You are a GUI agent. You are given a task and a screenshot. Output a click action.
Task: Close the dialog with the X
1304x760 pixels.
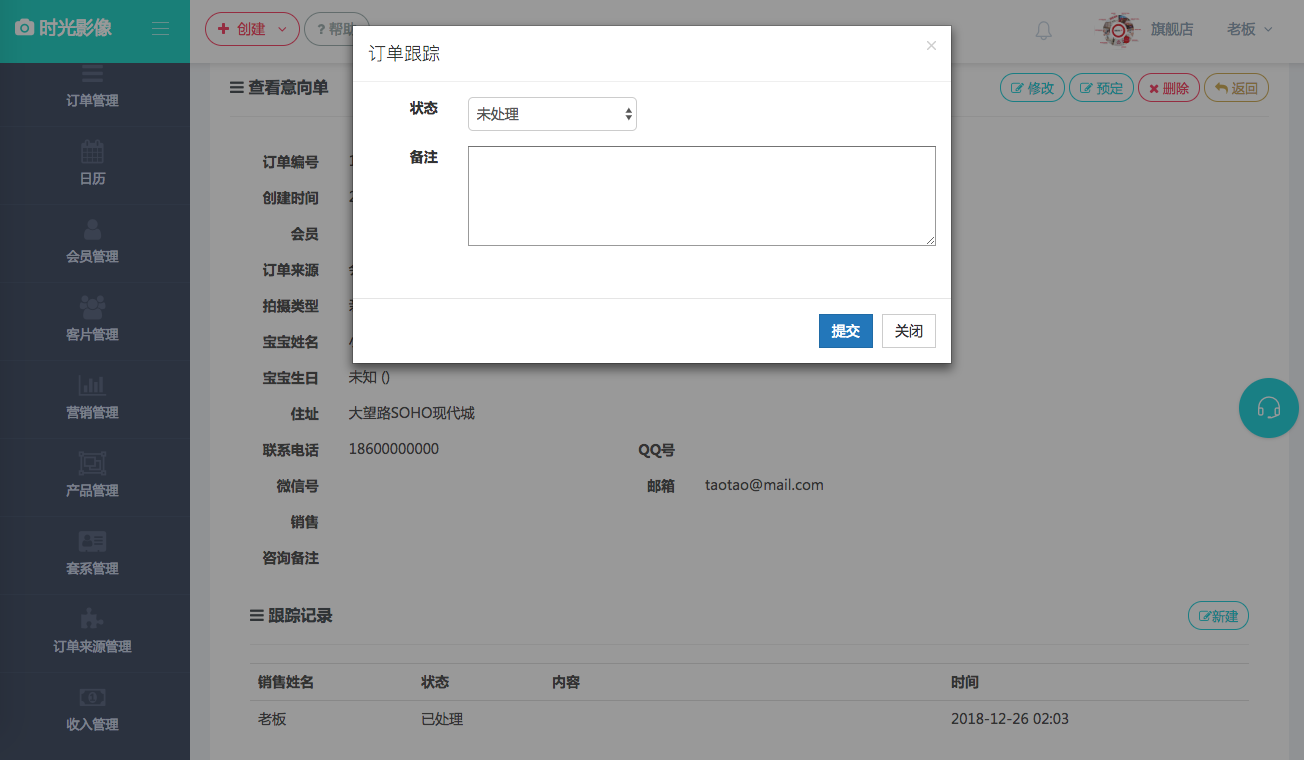coord(931,46)
